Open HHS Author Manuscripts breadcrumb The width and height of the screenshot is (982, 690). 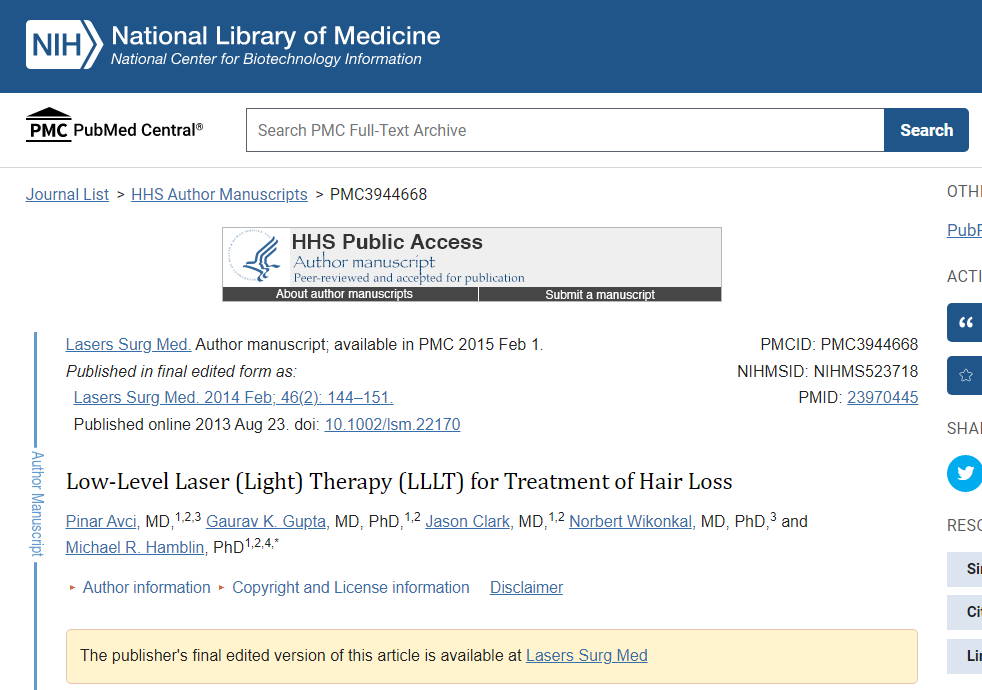(x=219, y=194)
